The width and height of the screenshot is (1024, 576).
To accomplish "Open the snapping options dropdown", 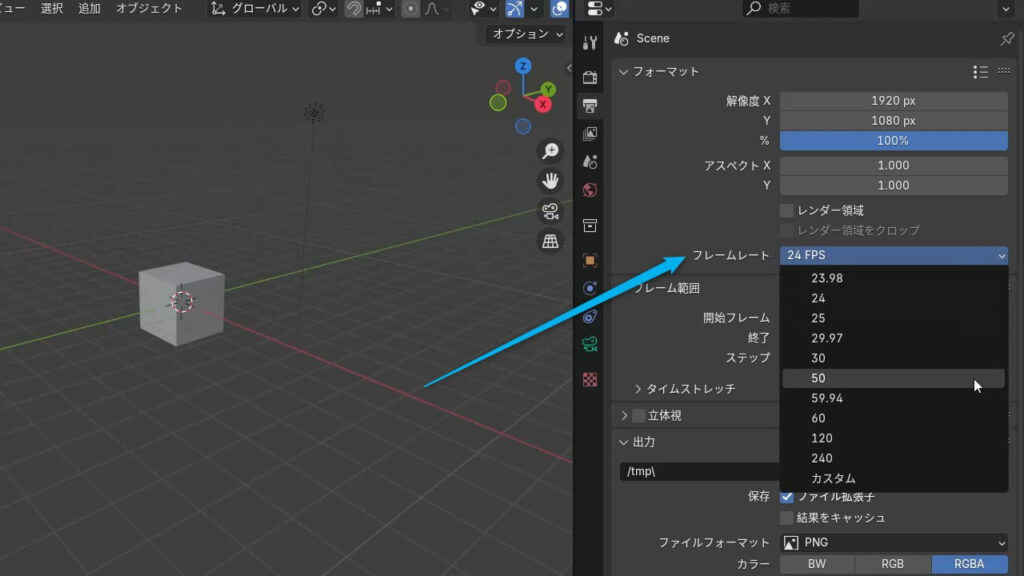I will tap(379, 8).
